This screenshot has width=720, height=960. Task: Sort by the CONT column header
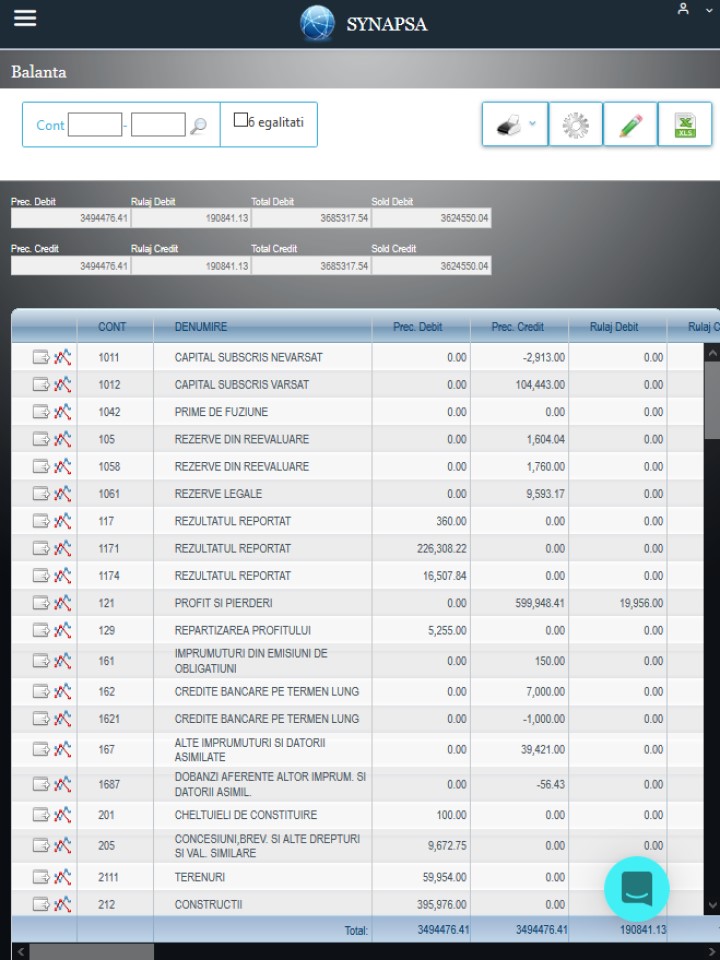click(112, 327)
